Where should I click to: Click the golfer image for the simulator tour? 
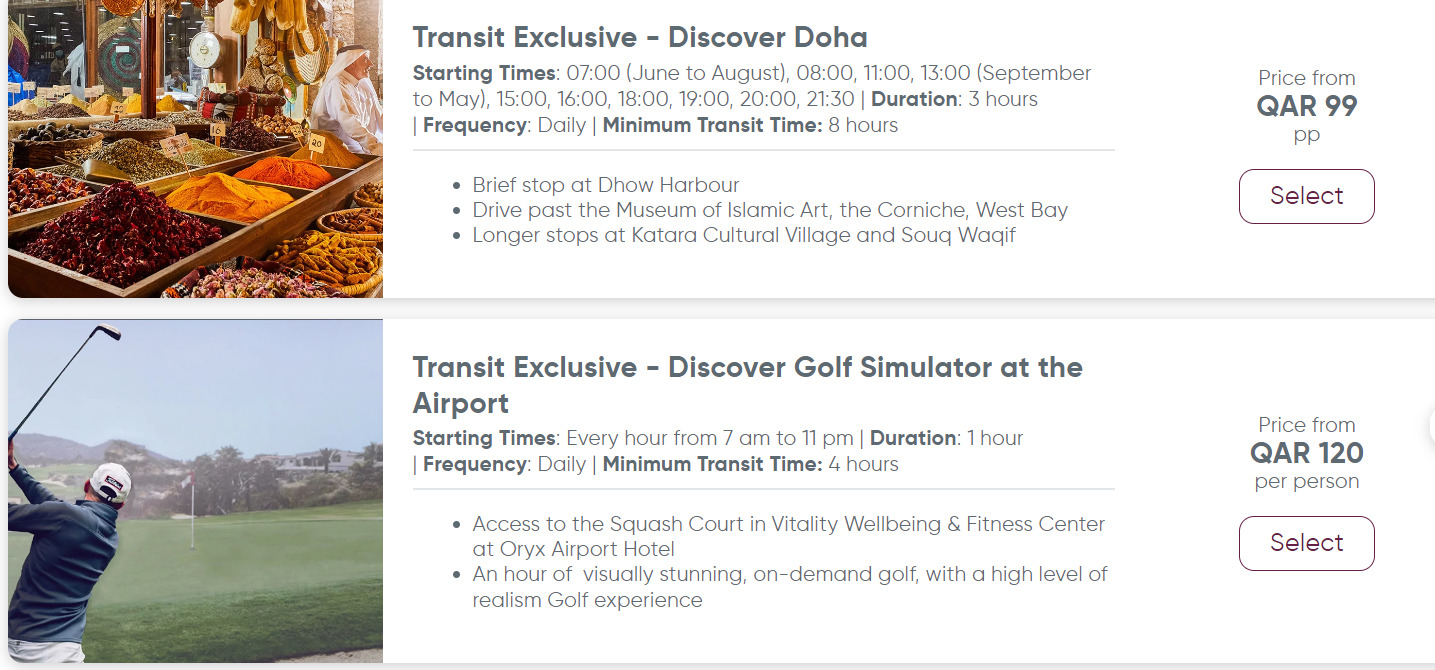click(x=195, y=491)
